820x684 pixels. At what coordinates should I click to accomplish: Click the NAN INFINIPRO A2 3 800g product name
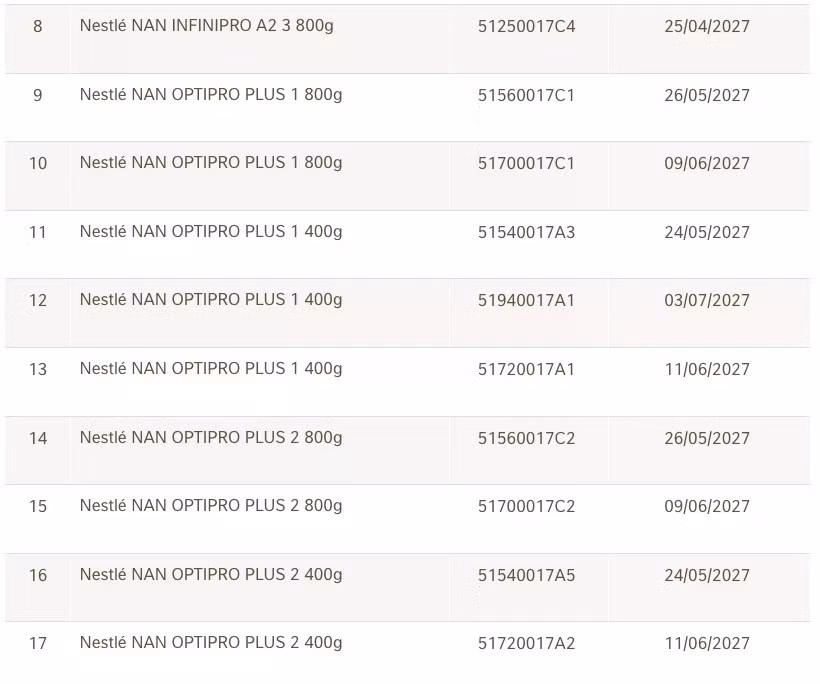[x=206, y=25]
